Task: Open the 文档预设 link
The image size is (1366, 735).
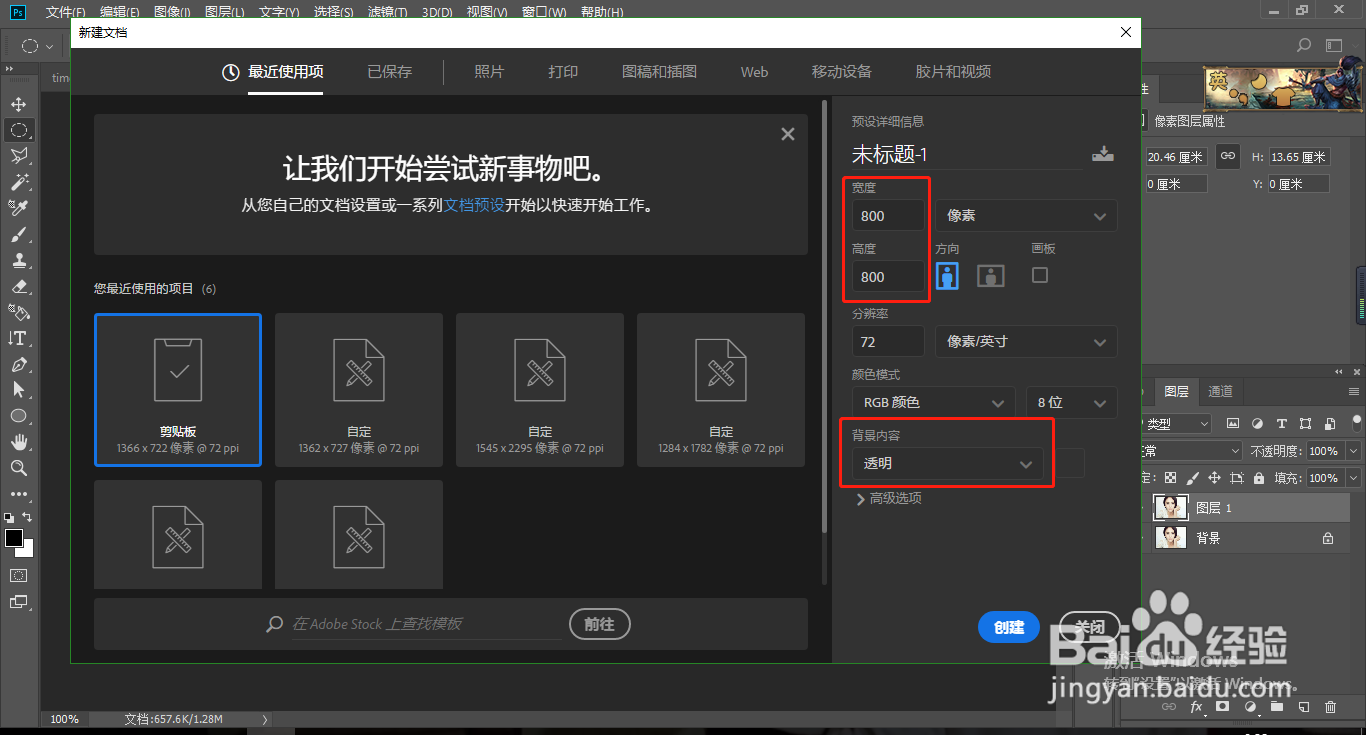Action: coord(474,205)
